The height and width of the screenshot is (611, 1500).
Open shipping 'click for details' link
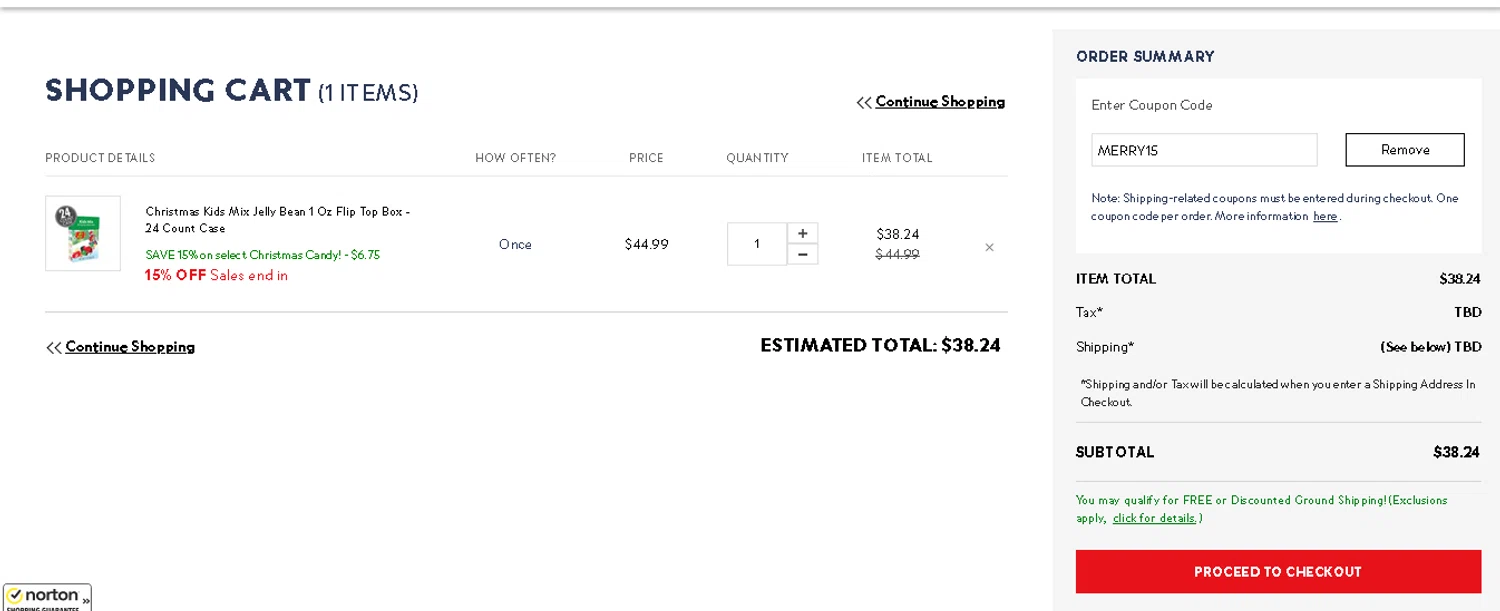(x=1154, y=518)
